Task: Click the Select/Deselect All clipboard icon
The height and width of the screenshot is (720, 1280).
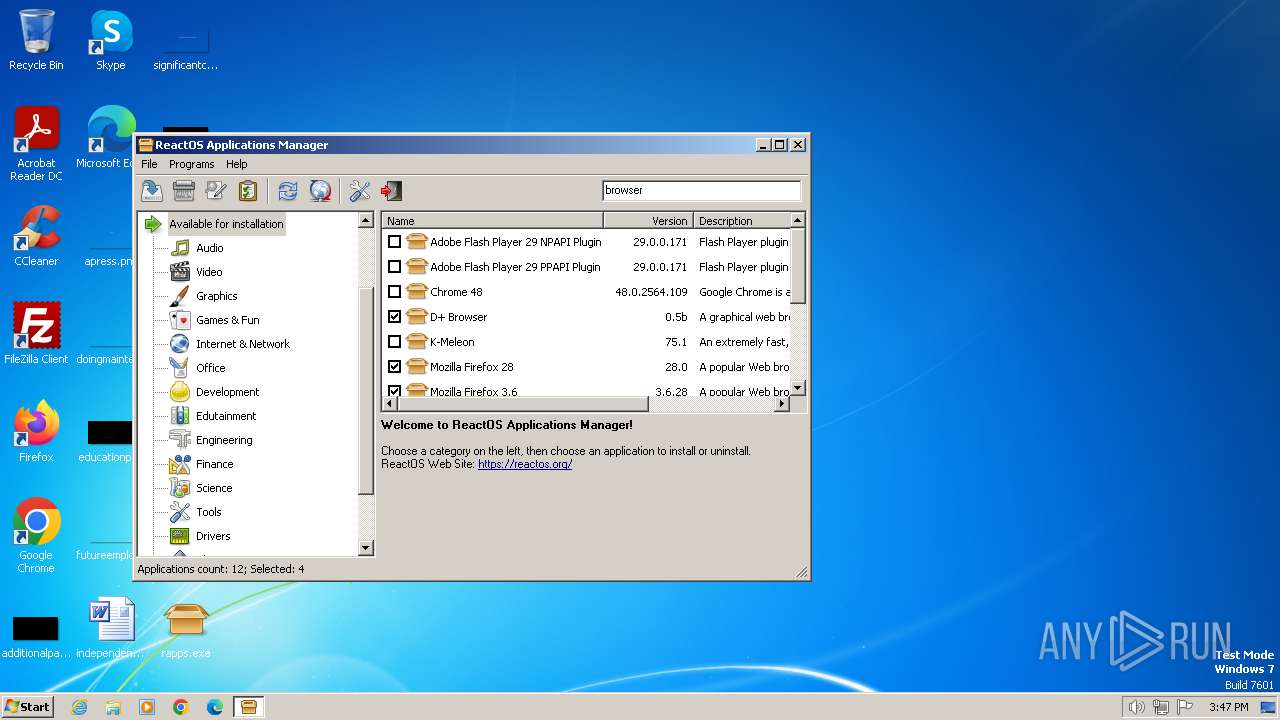Action: click(x=247, y=190)
